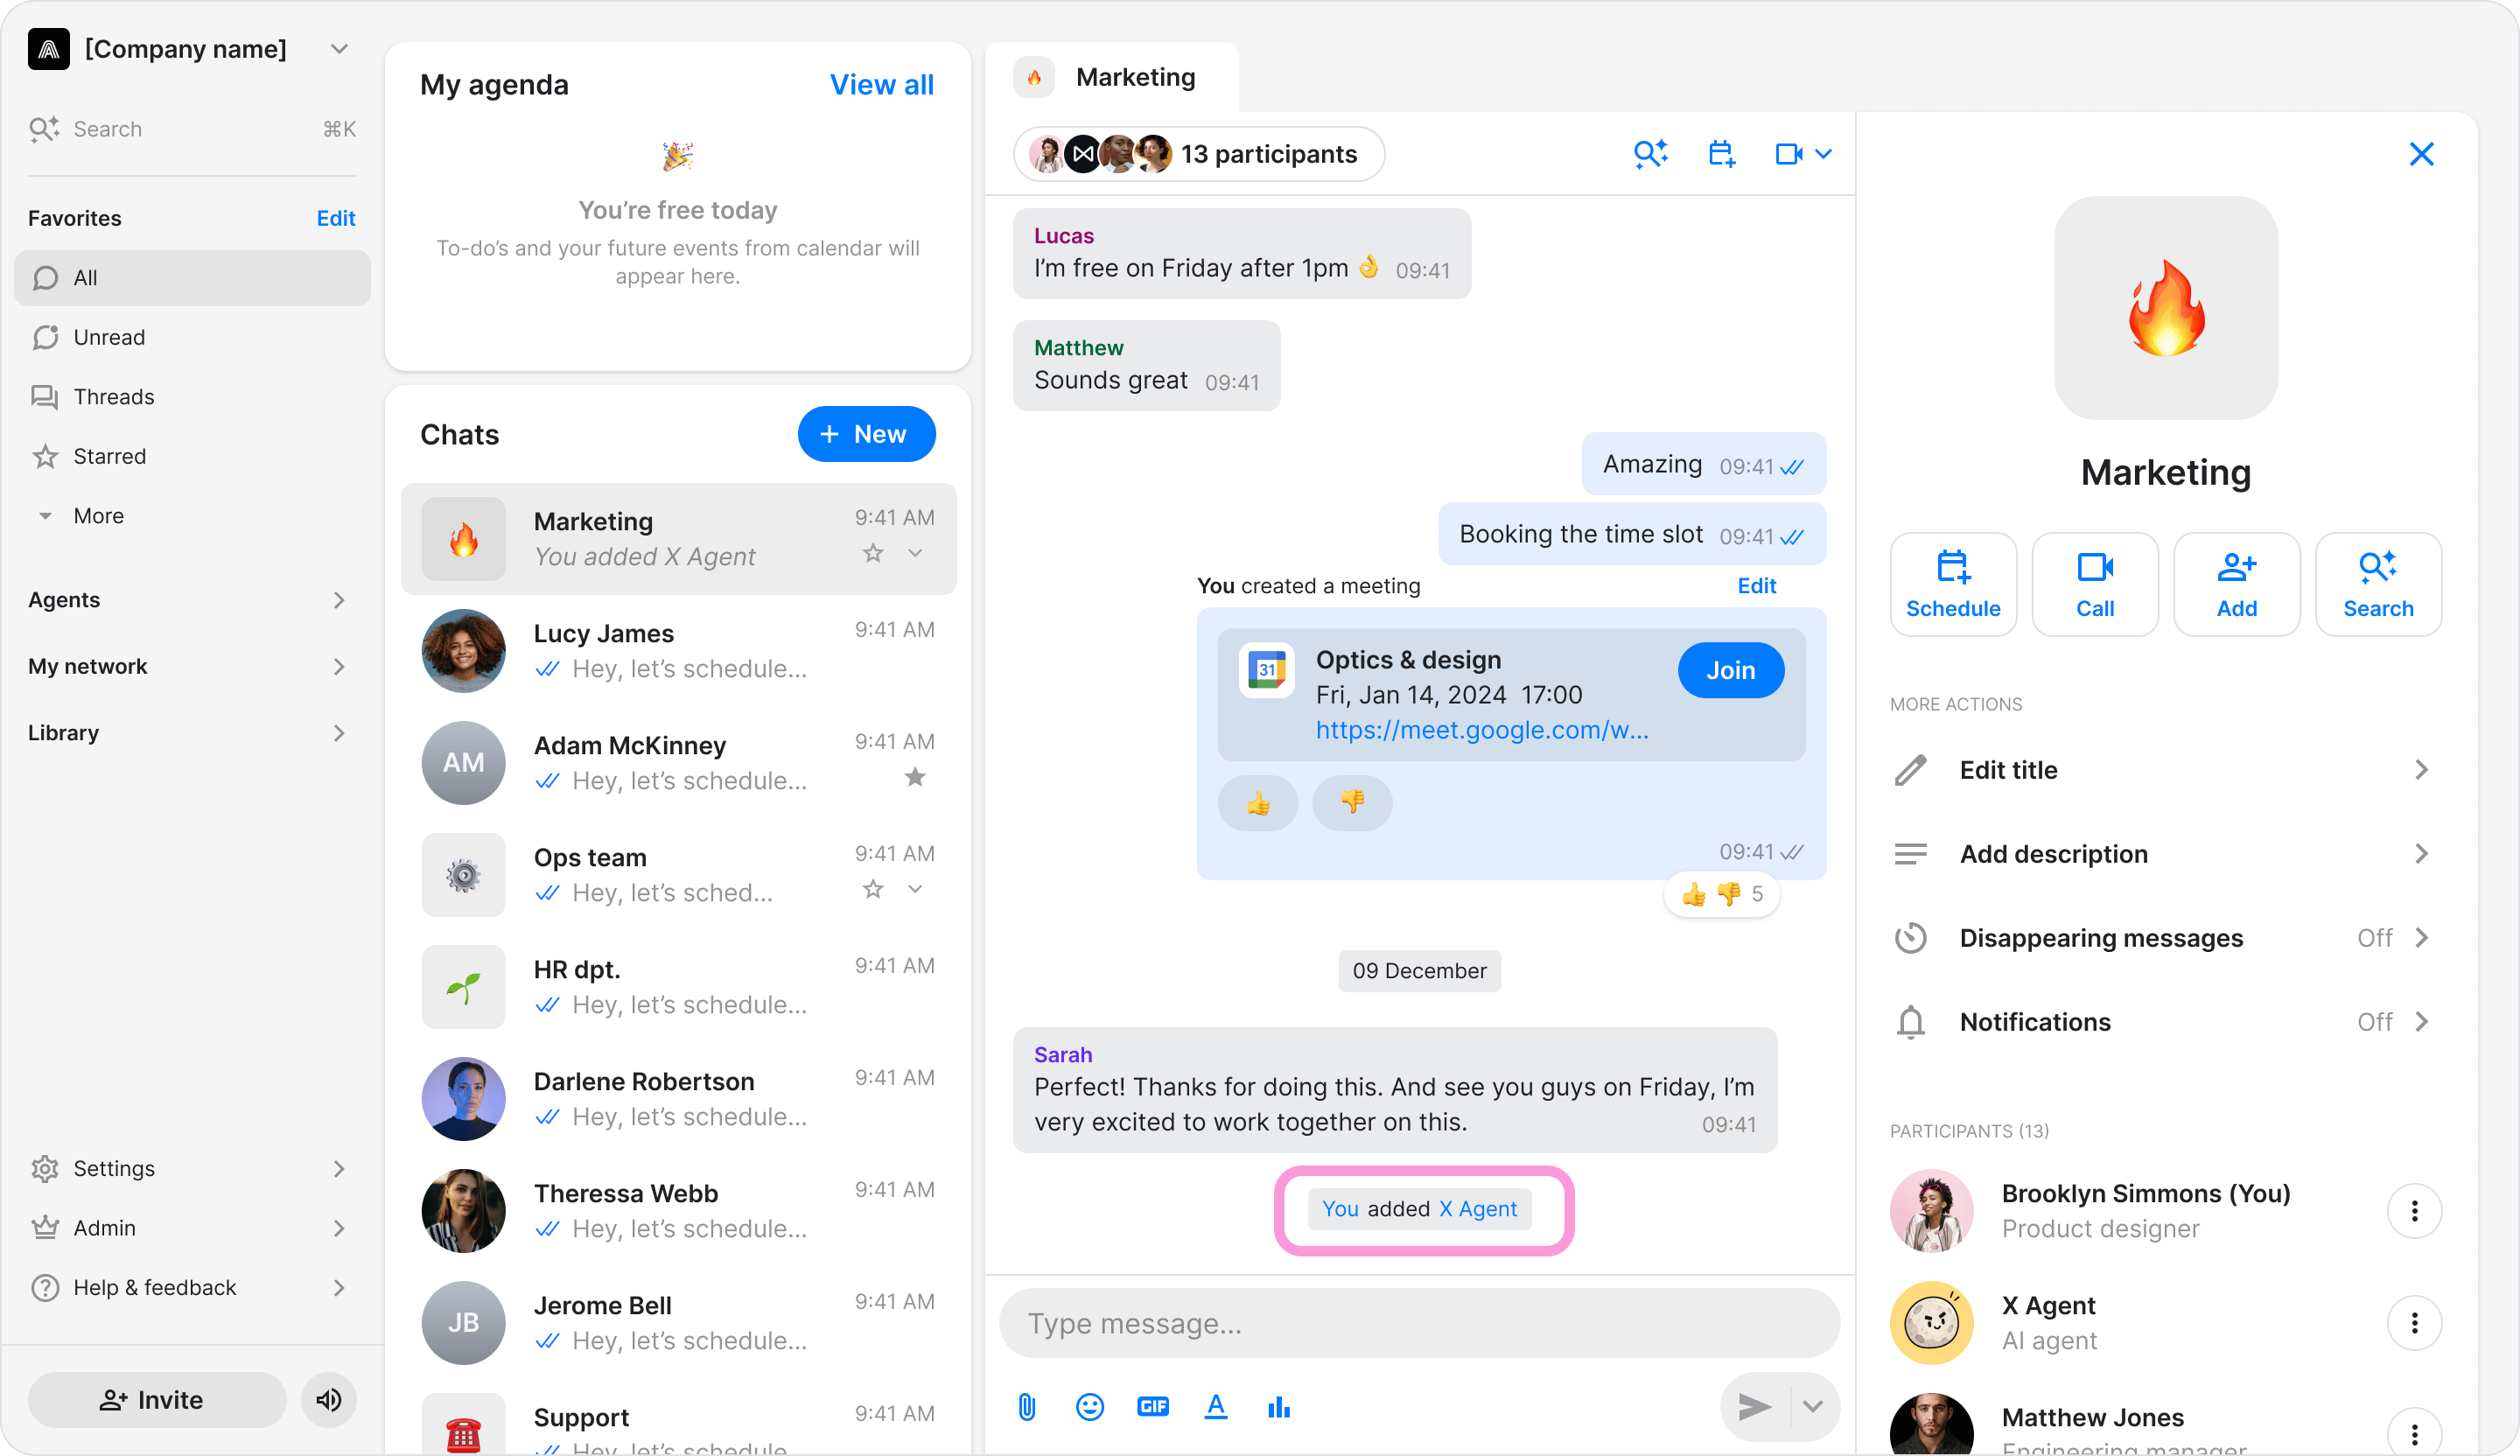This screenshot has width=2520, height=1456.
Task: Toggle the sound speaker button
Action: coord(329,1400)
